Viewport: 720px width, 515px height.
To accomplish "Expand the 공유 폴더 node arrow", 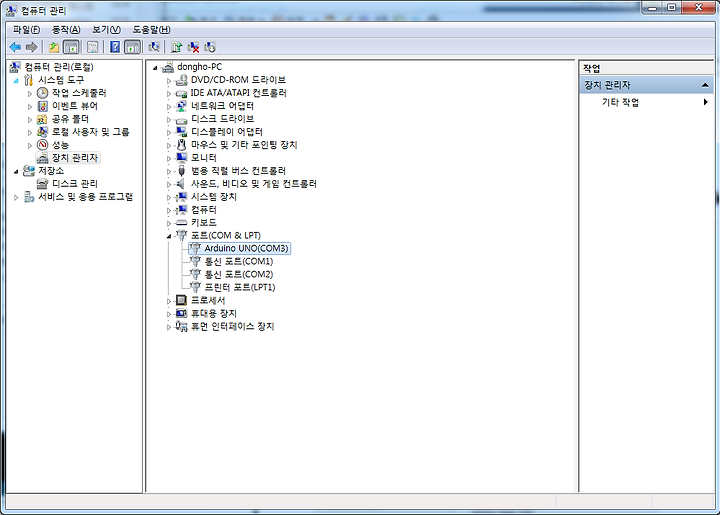I will click(x=30, y=119).
